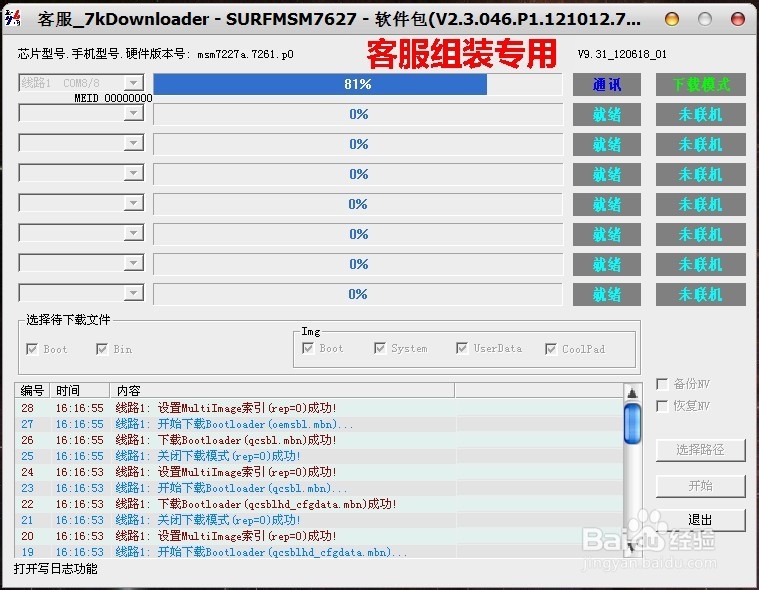This screenshot has width=759, height=590.
Task: Click the 内容 column header
Action: click(282, 390)
